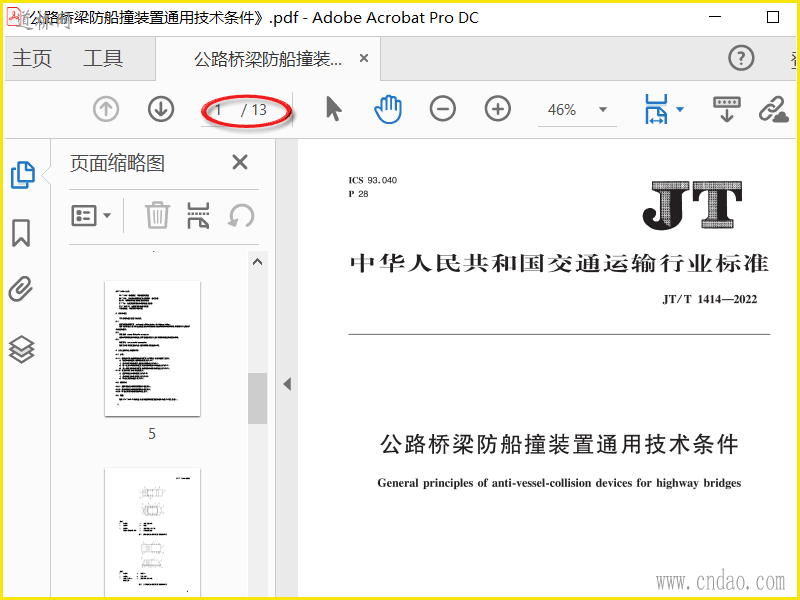Edit the current page number field
This screenshot has height=600, width=800.
coord(218,110)
